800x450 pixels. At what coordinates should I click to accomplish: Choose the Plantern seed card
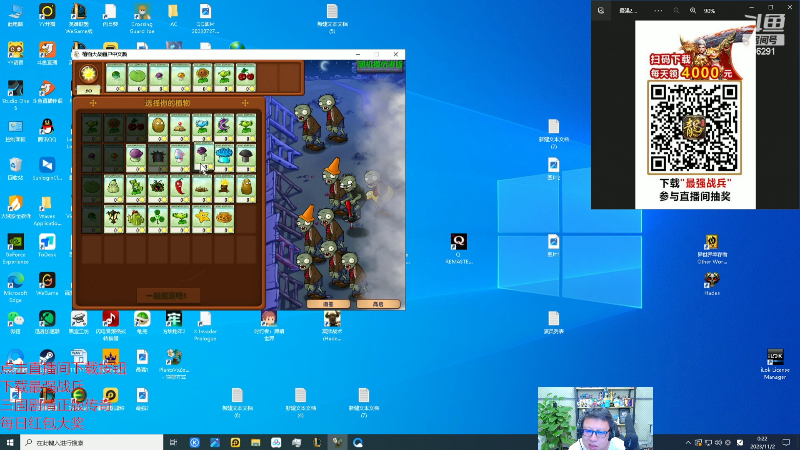tap(114, 220)
